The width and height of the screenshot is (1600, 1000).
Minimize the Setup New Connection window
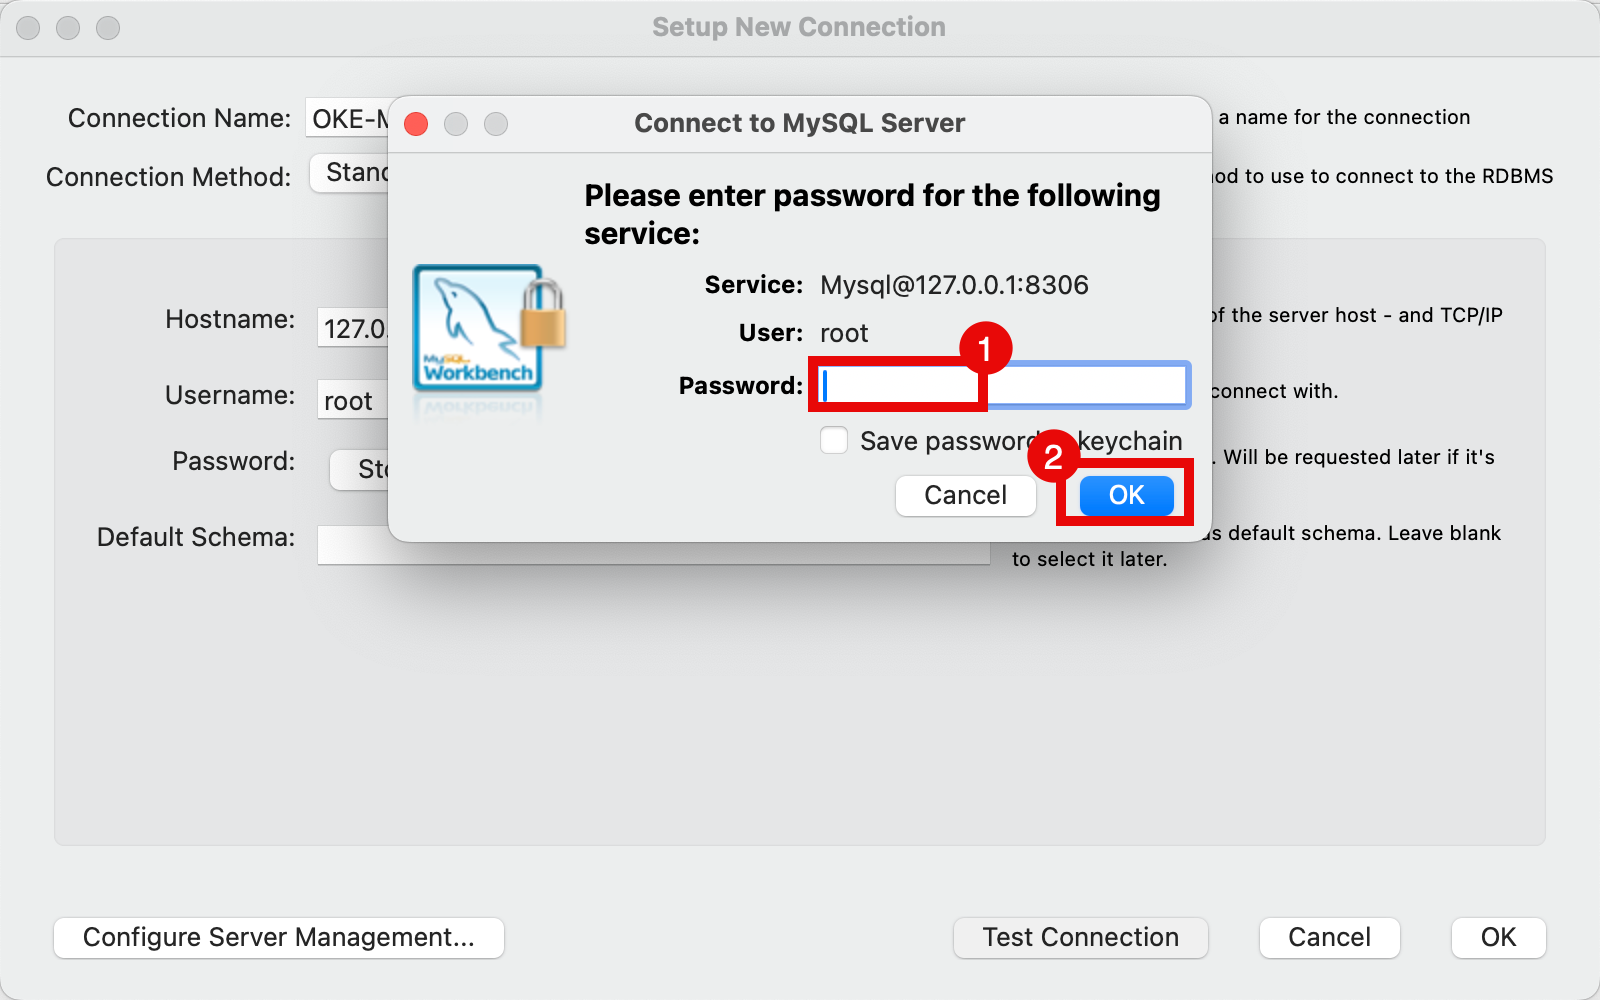click(x=68, y=28)
